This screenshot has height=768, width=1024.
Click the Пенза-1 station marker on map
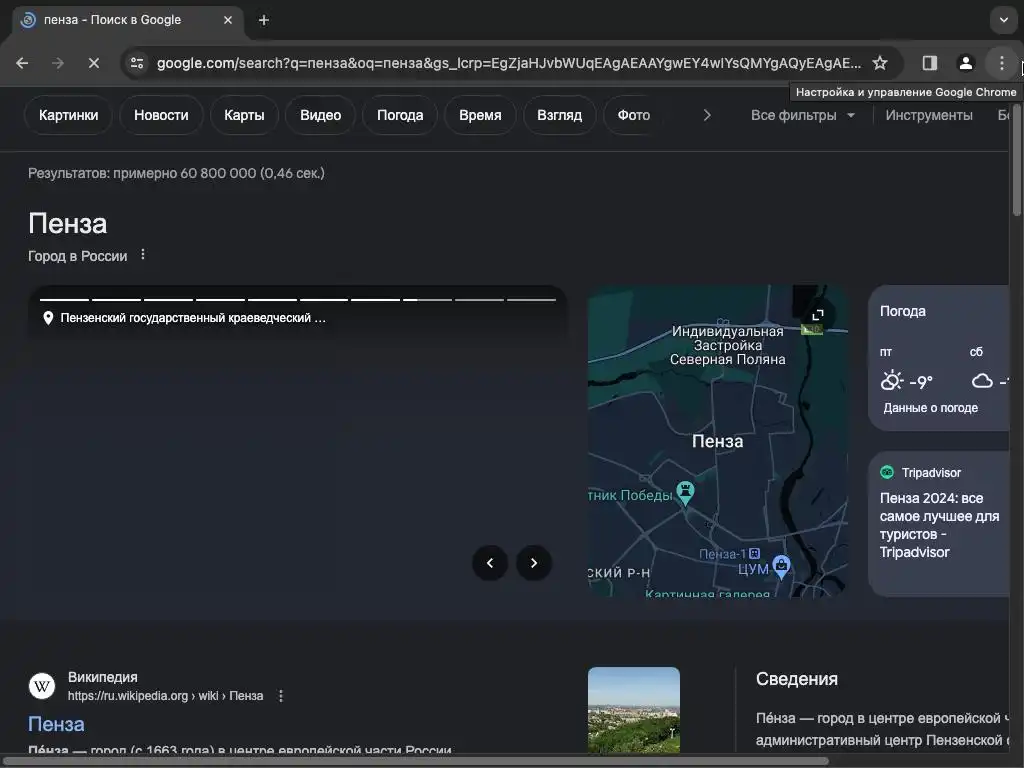point(754,553)
